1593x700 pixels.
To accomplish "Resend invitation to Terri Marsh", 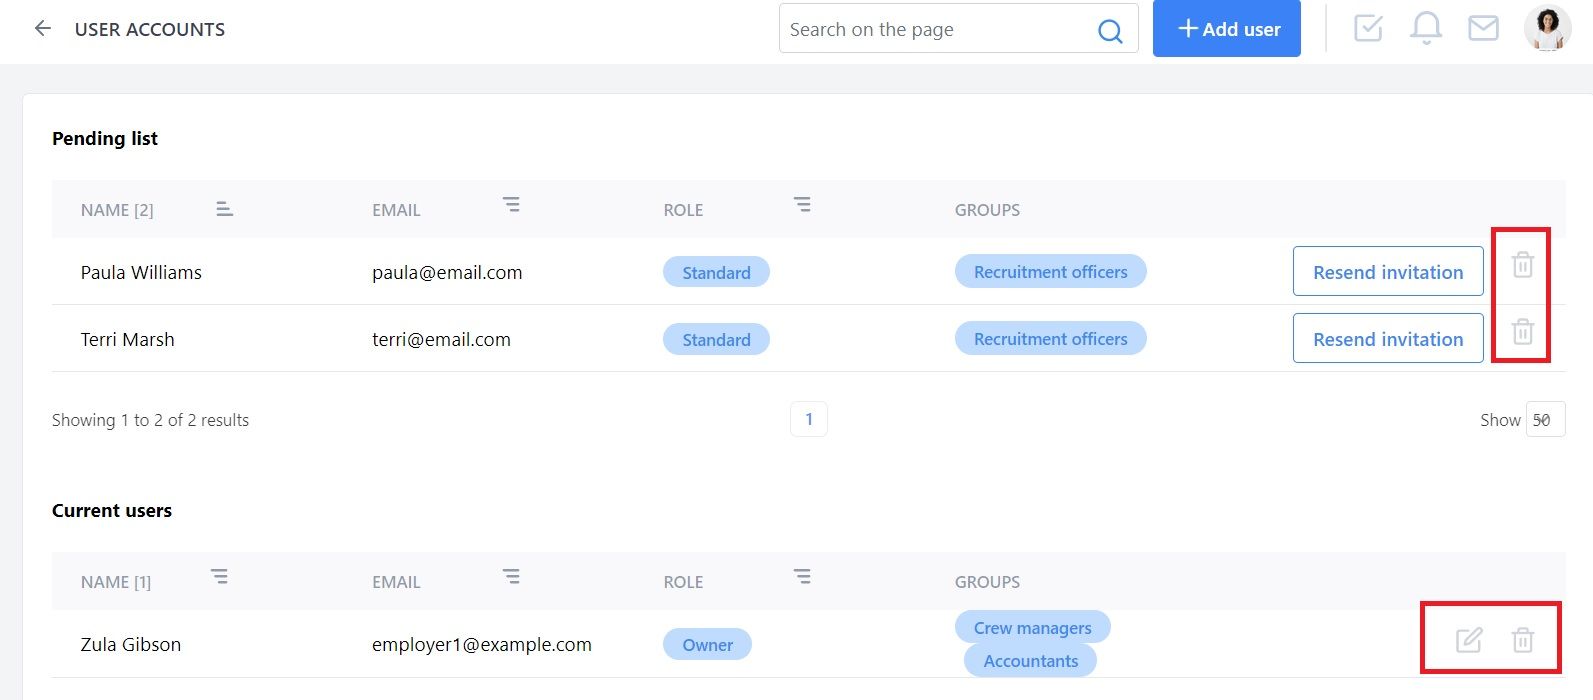I will pyautogui.click(x=1388, y=339).
